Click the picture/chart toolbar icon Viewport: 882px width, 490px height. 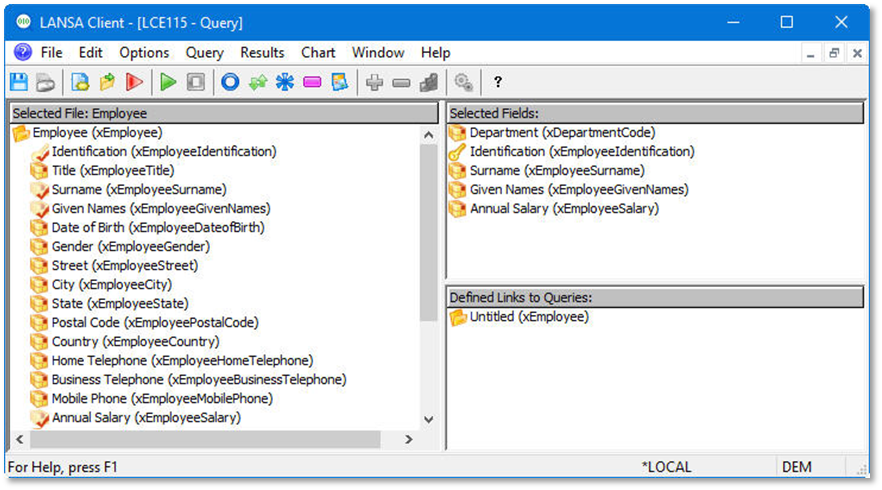(x=340, y=82)
